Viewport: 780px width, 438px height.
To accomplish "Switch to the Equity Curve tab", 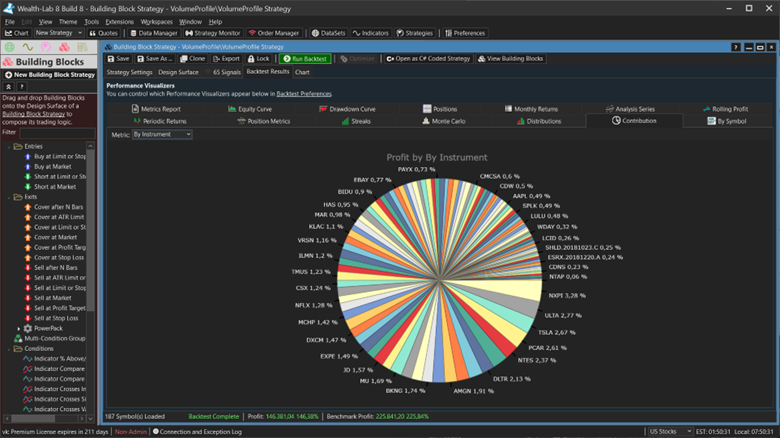I will click(x=250, y=108).
